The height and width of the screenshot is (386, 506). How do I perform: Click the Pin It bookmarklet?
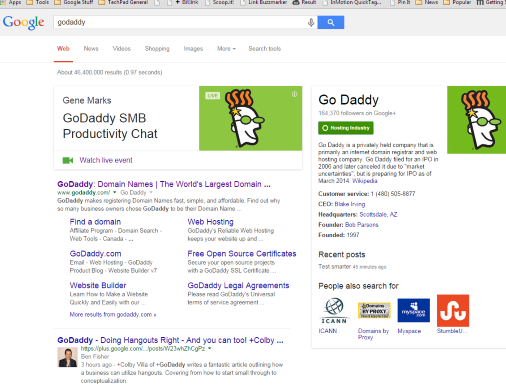tap(400, 2)
